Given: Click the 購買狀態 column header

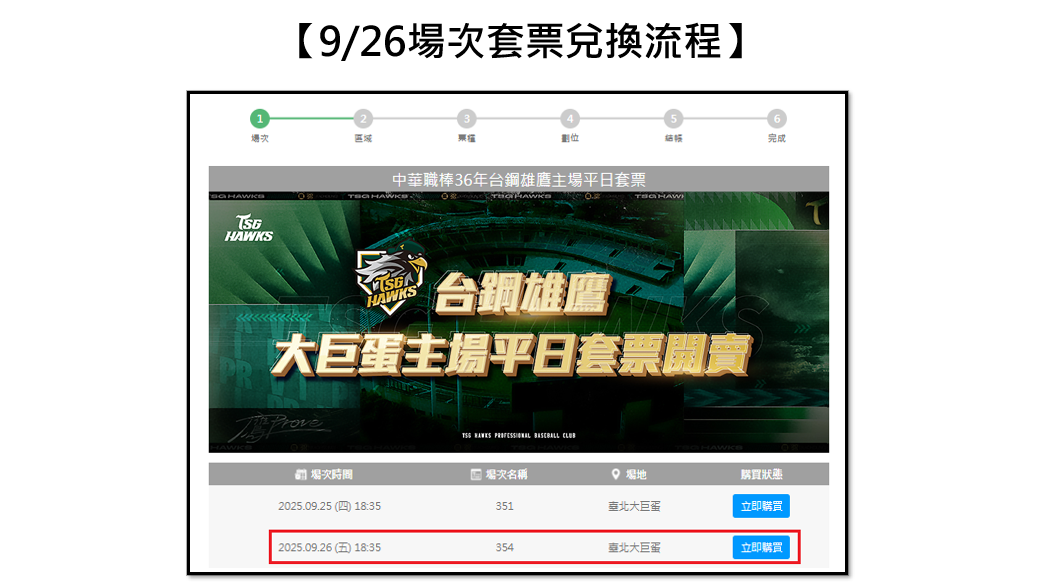Looking at the screenshot, I should [761, 475].
